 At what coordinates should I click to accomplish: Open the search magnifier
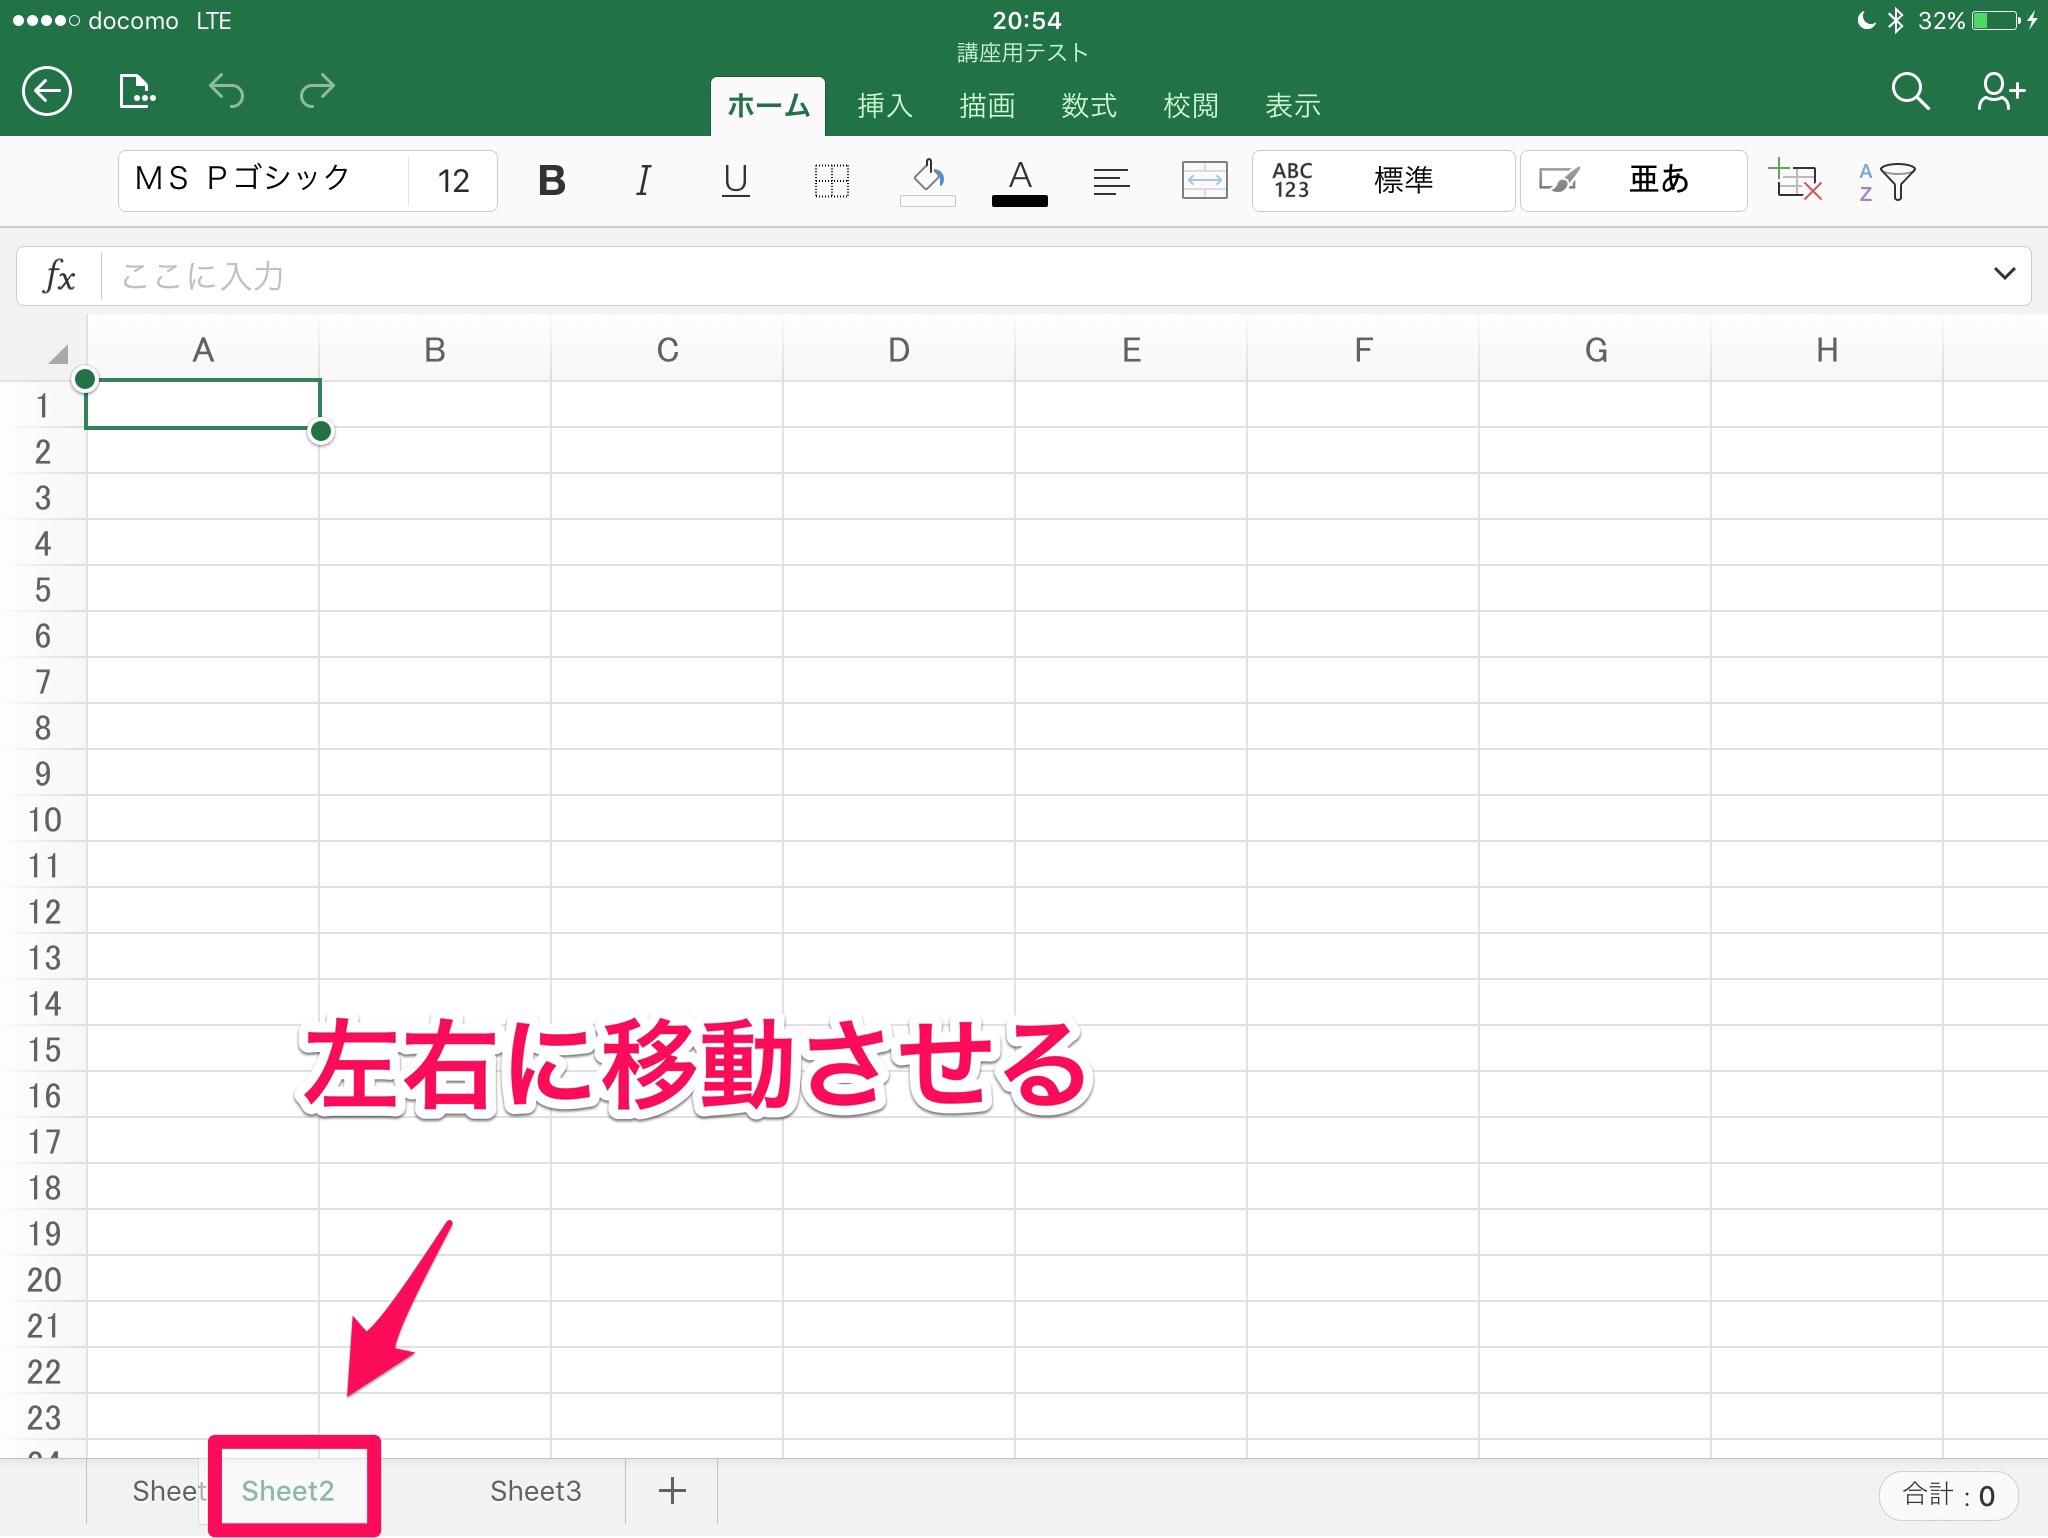coord(1909,92)
